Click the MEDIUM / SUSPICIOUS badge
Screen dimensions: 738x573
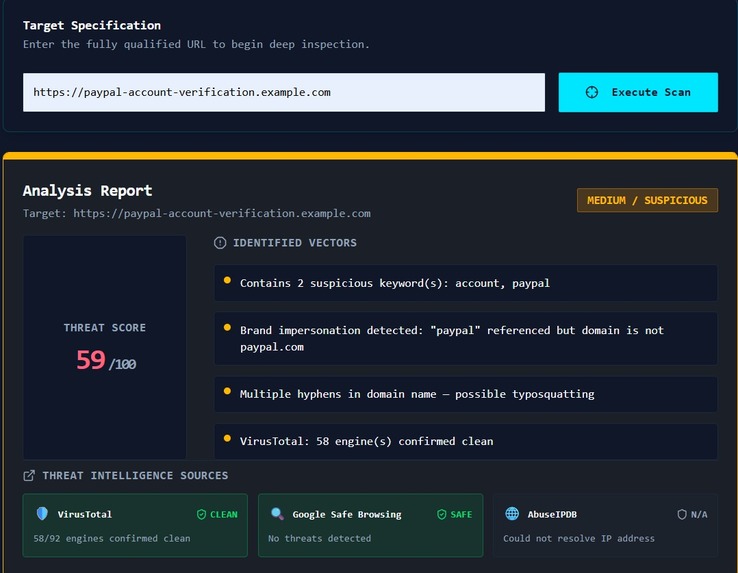[647, 200]
